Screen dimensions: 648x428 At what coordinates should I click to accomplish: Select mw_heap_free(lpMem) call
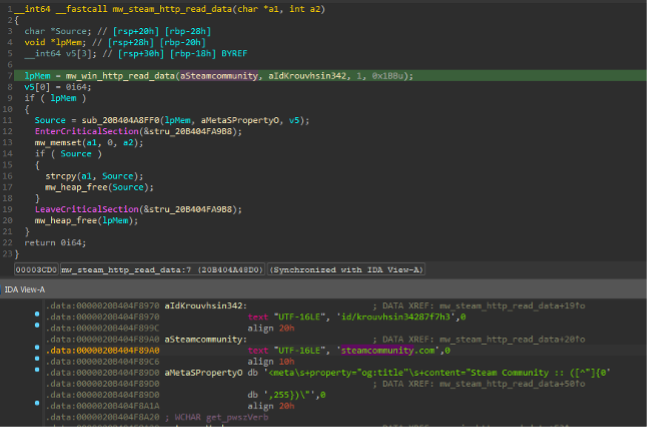[70, 219]
